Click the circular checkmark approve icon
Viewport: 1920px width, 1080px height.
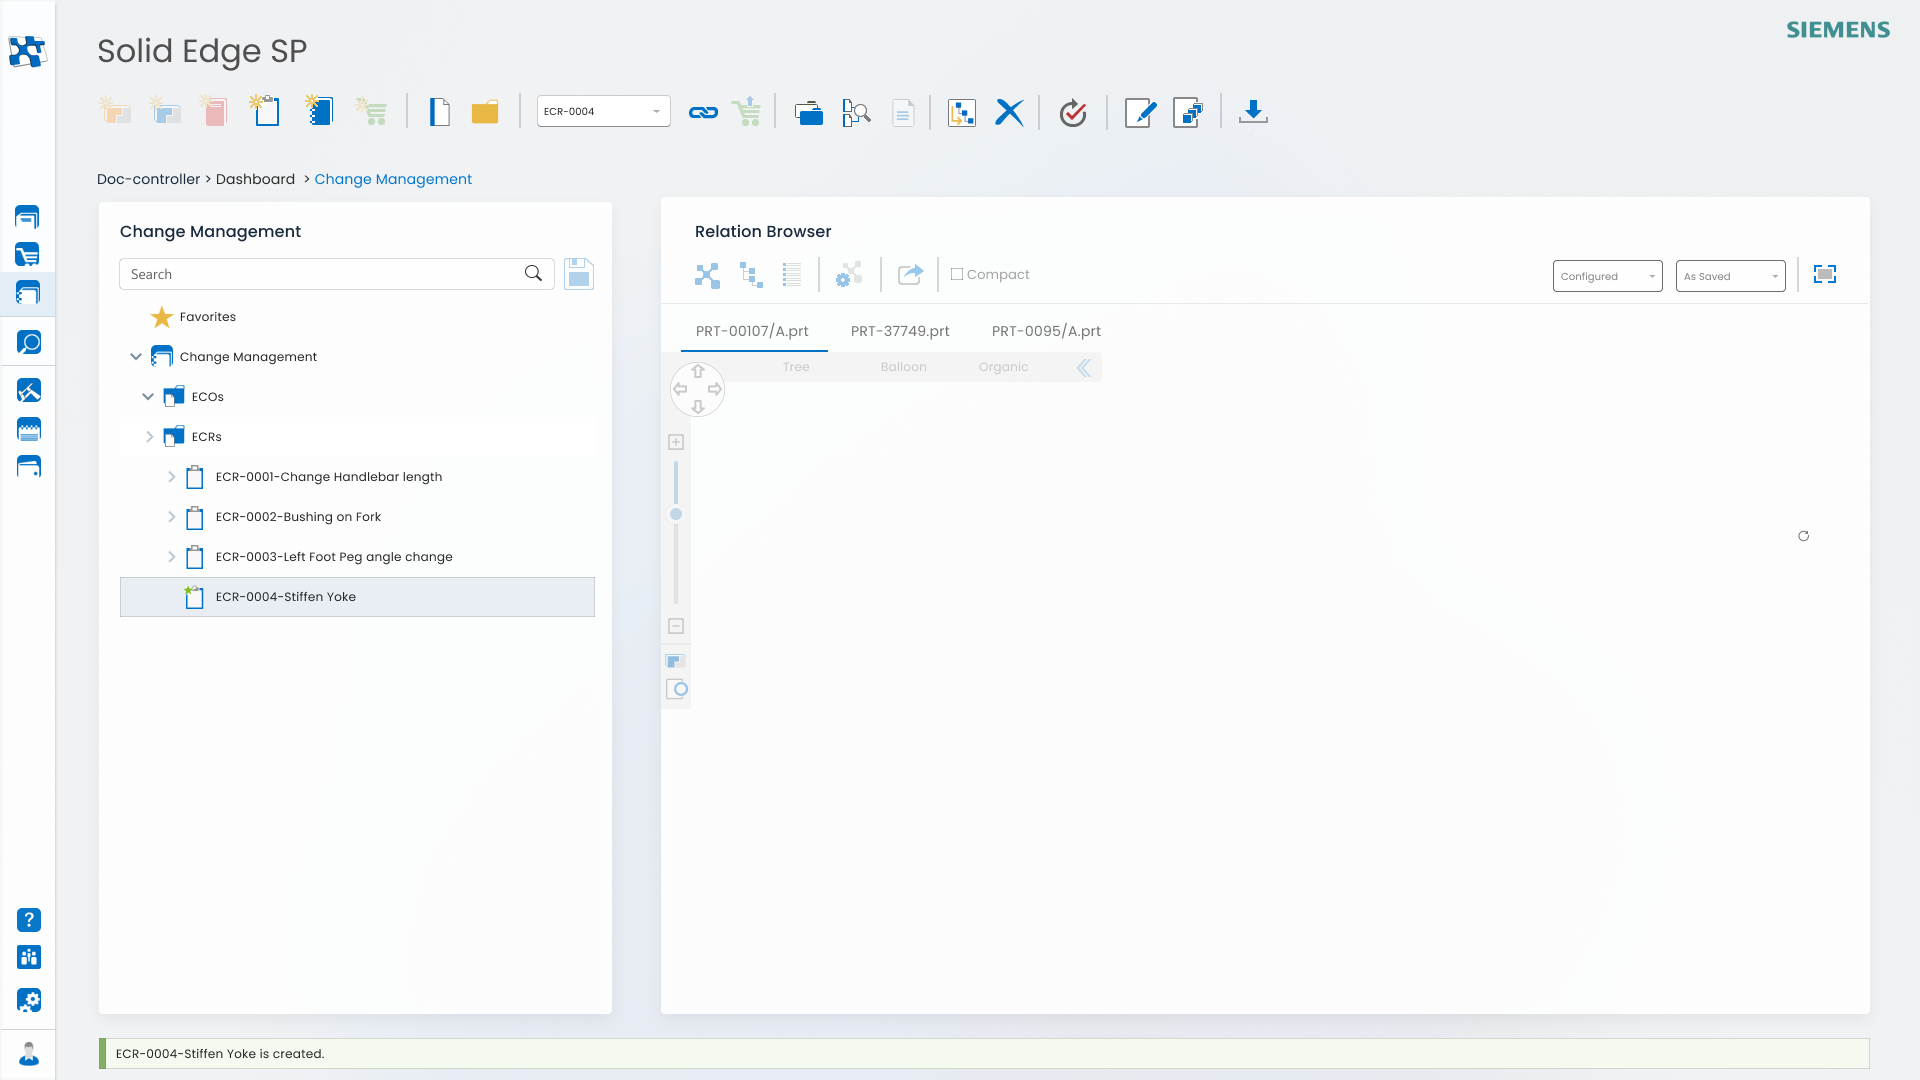point(1073,112)
